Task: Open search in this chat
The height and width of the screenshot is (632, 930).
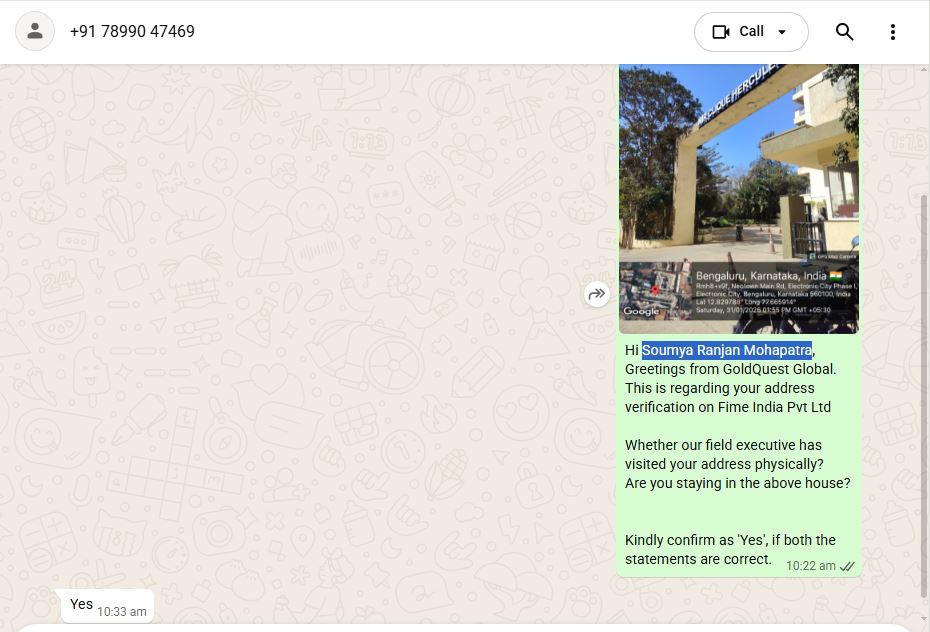Action: pyautogui.click(x=844, y=32)
